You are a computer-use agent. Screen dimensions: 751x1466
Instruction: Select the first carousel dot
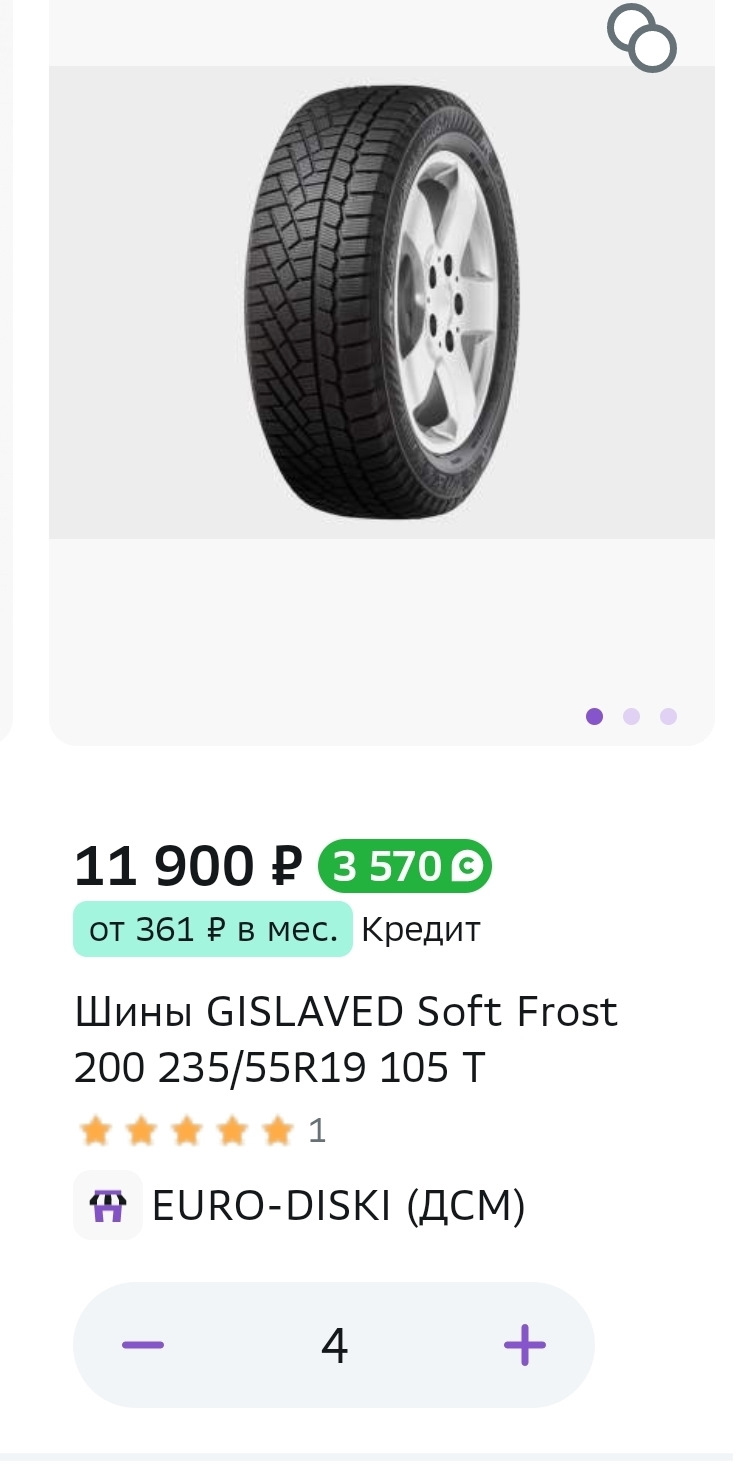click(x=594, y=716)
